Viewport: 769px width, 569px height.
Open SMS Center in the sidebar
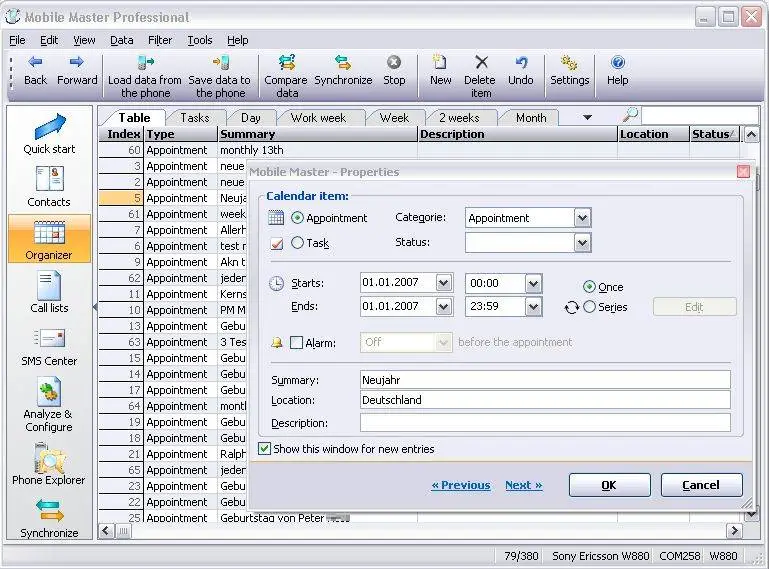49,345
